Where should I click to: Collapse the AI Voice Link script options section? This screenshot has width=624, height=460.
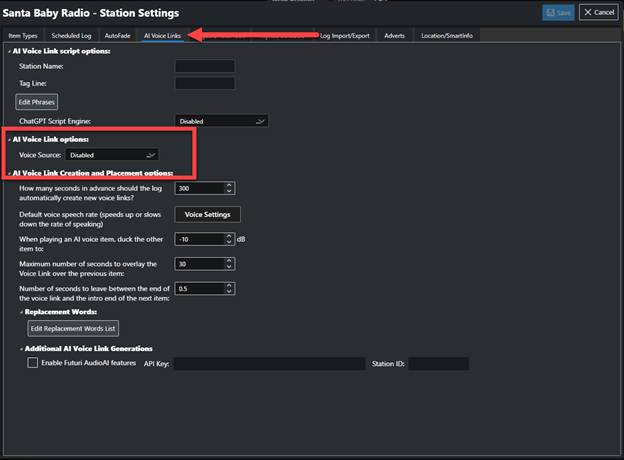tap(9, 51)
